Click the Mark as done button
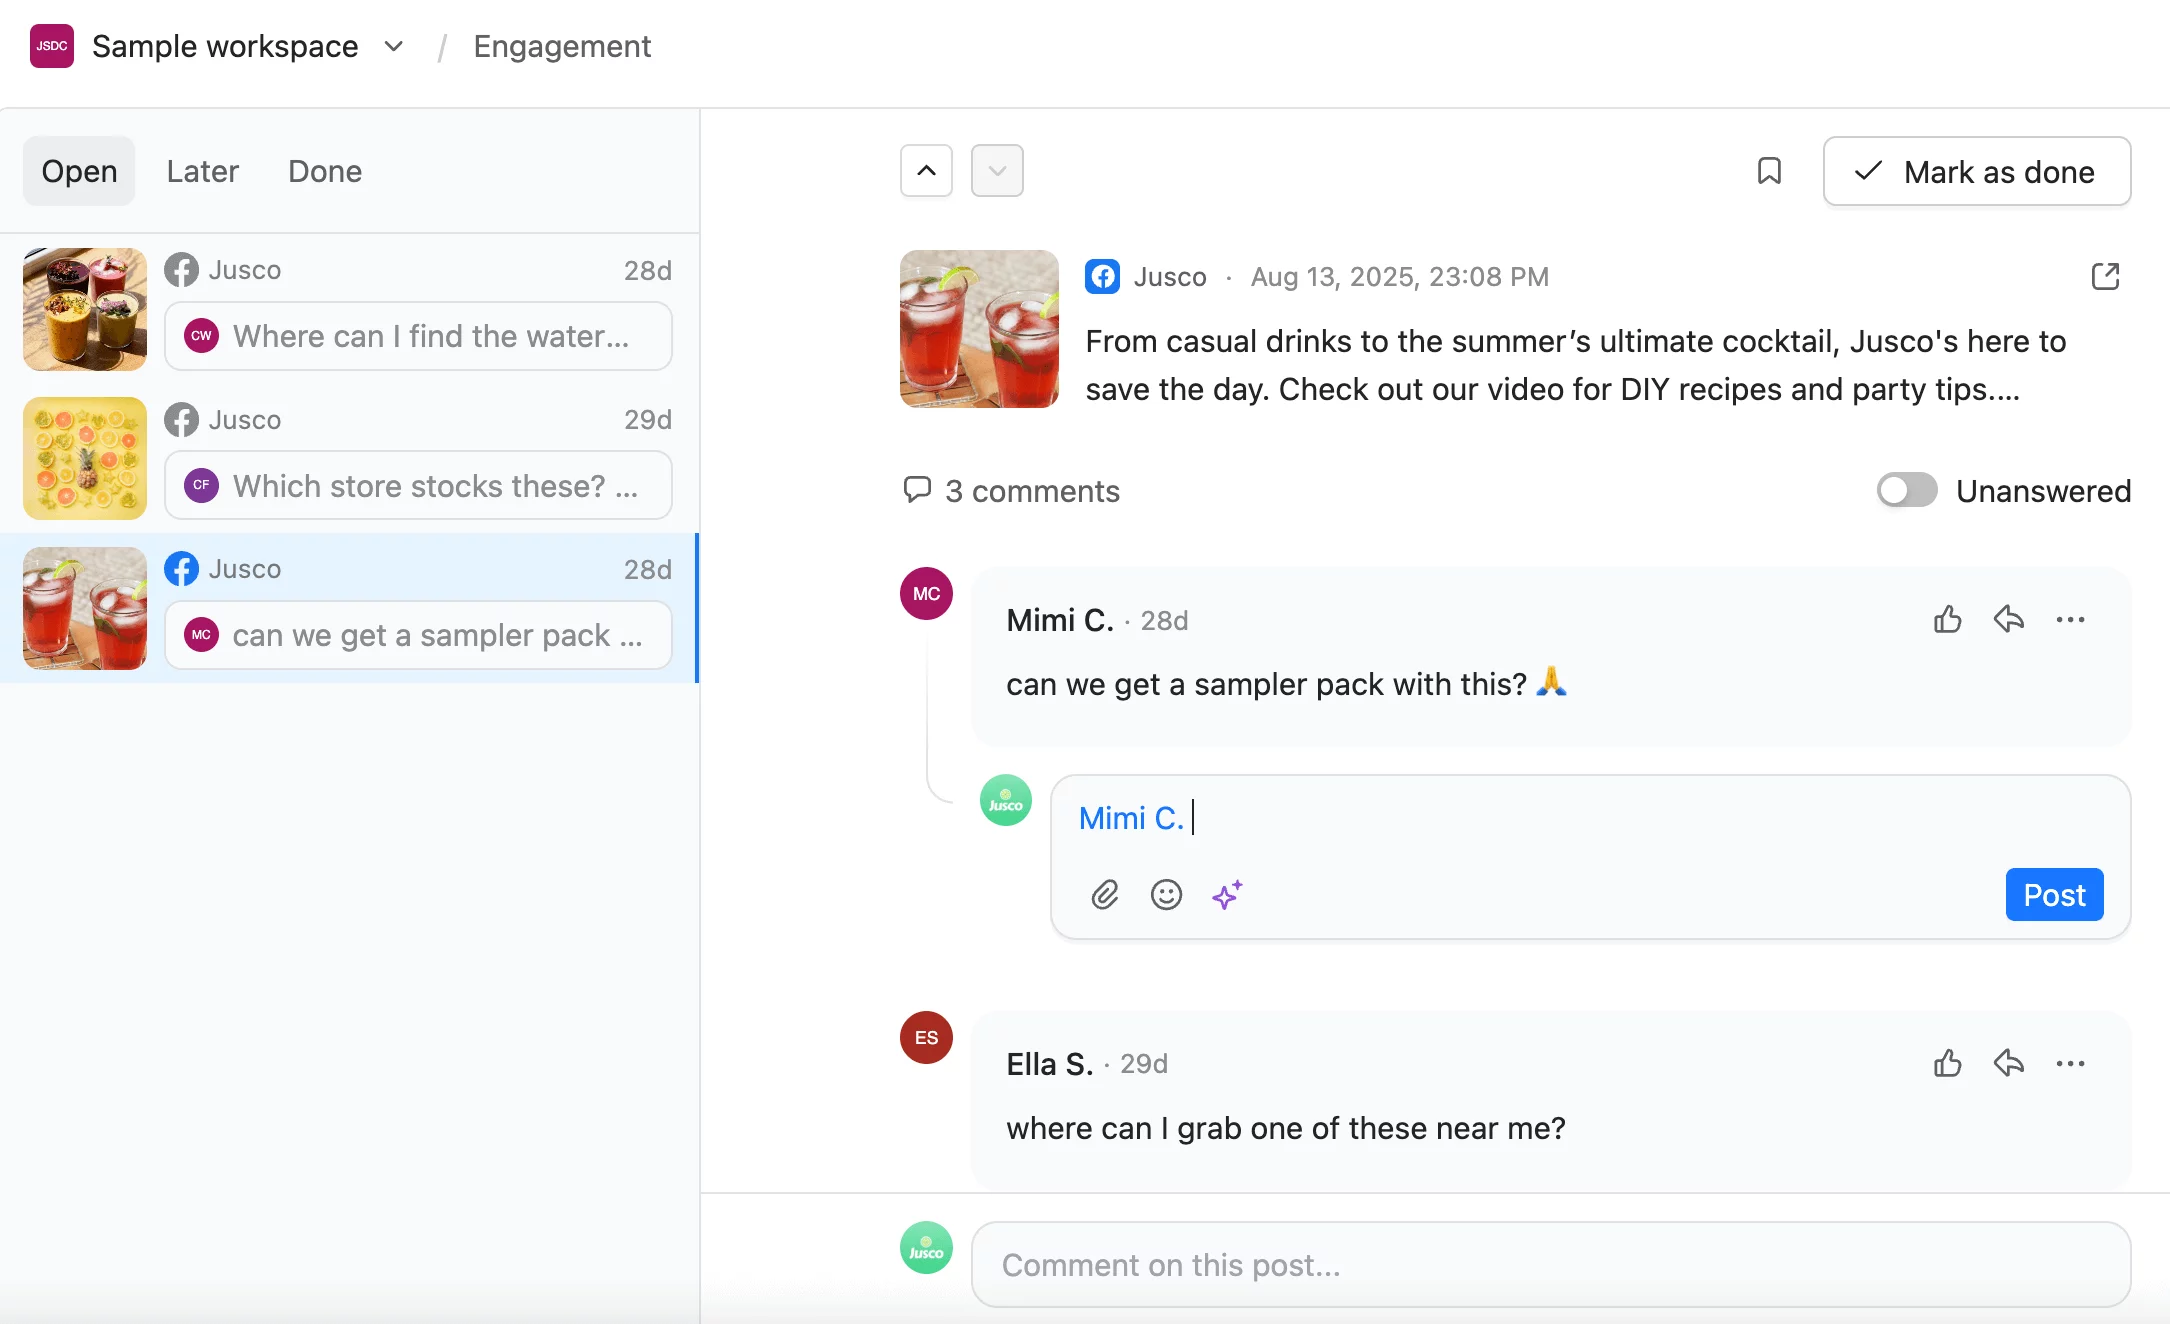This screenshot has width=2170, height=1324. tap(1976, 171)
